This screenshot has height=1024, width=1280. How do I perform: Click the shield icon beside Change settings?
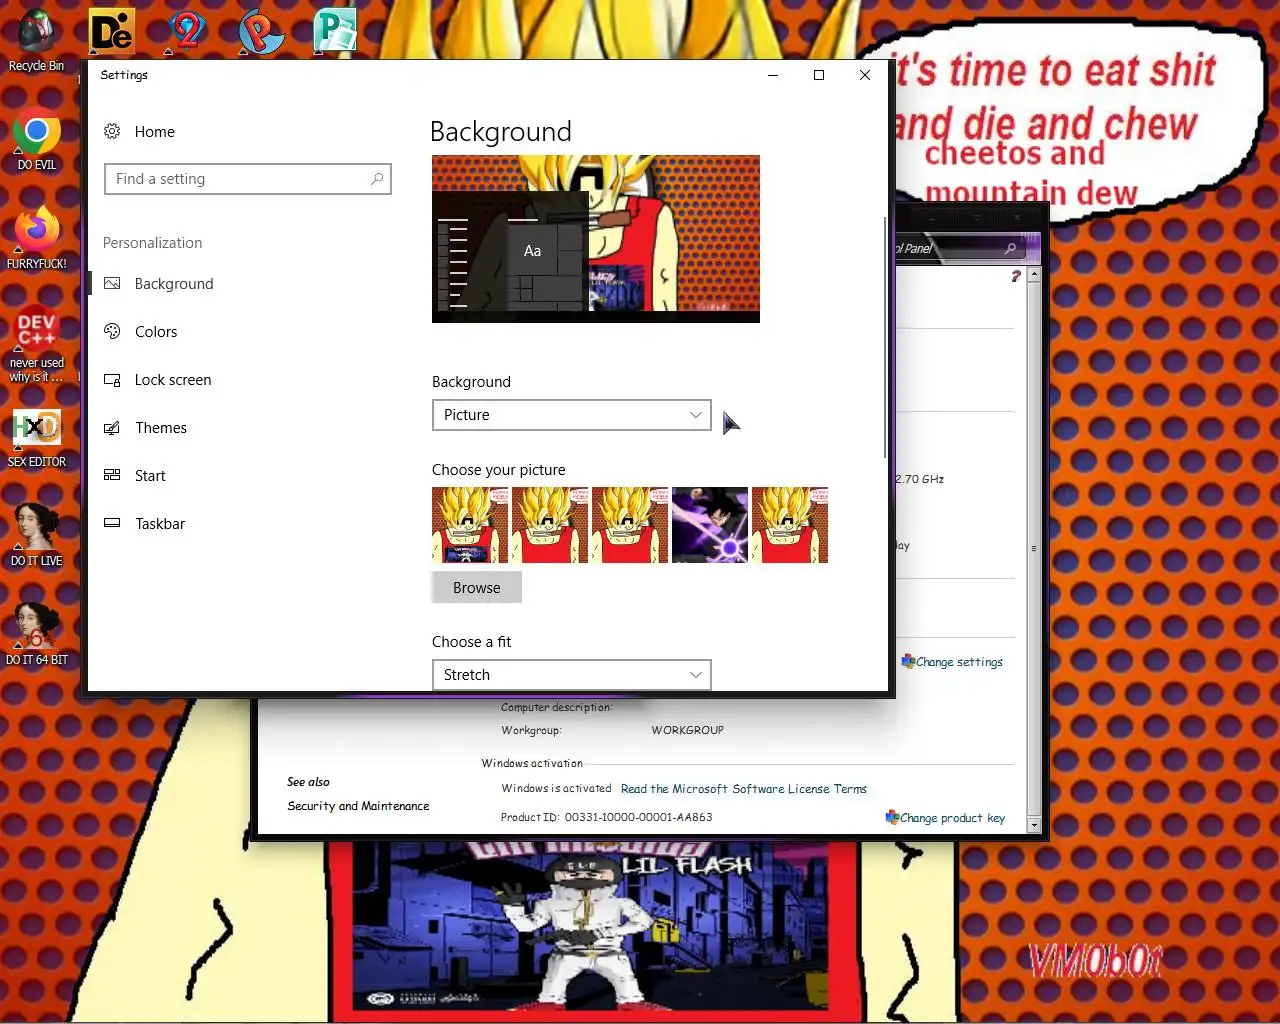click(x=908, y=661)
